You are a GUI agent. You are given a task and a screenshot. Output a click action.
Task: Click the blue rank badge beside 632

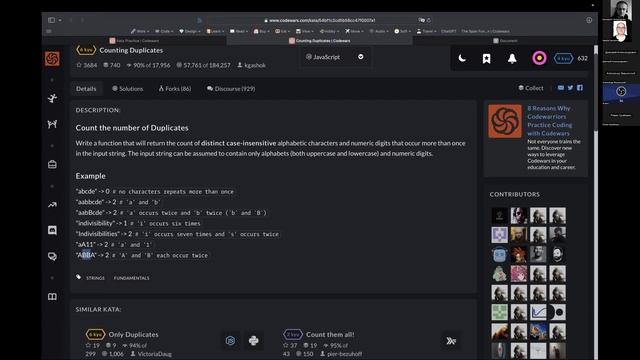(x=563, y=58)
